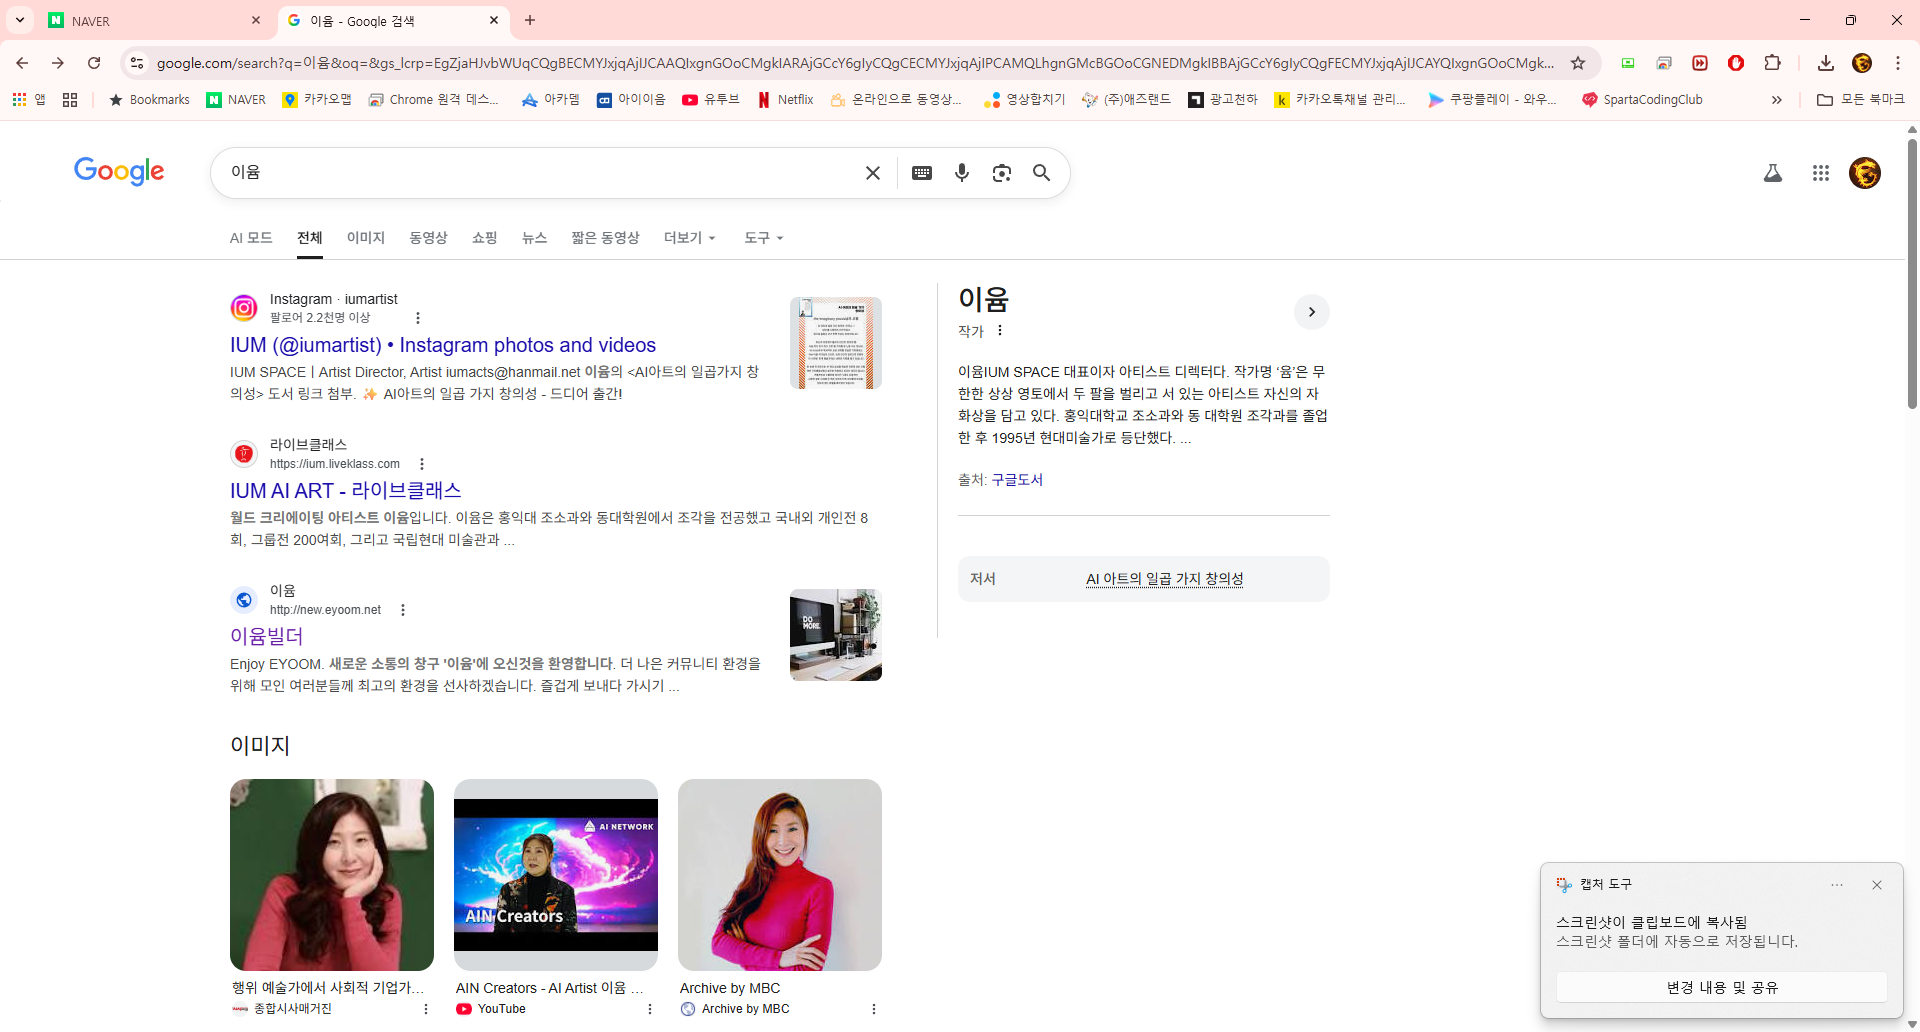Bookmark this page with the star icon
This screenshot has width=1920, height=1032.
[x=1578, y=63]
